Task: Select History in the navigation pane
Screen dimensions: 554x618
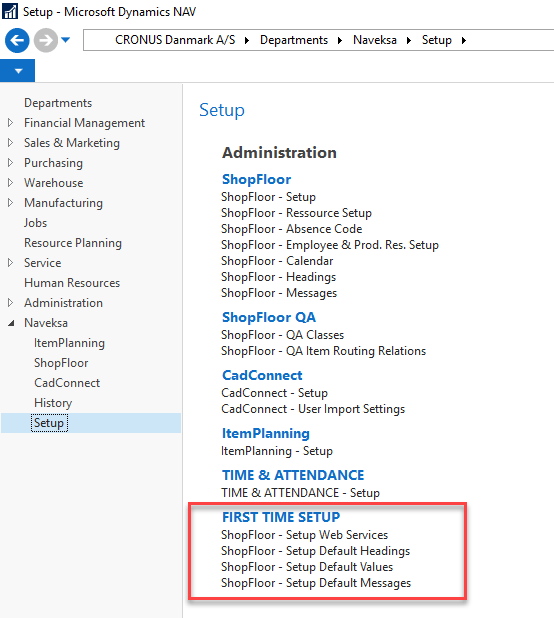Action: [x=53, y=403]
